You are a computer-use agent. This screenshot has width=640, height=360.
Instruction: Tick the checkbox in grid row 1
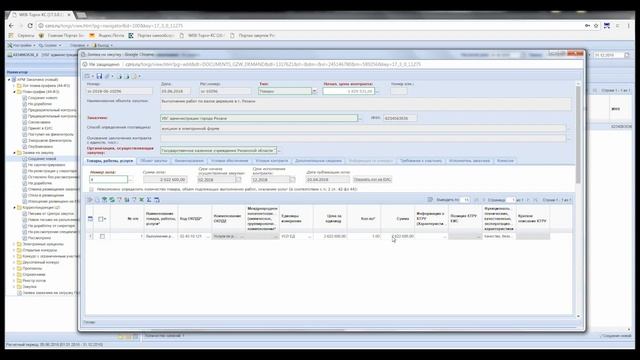(x=102, y=236)
